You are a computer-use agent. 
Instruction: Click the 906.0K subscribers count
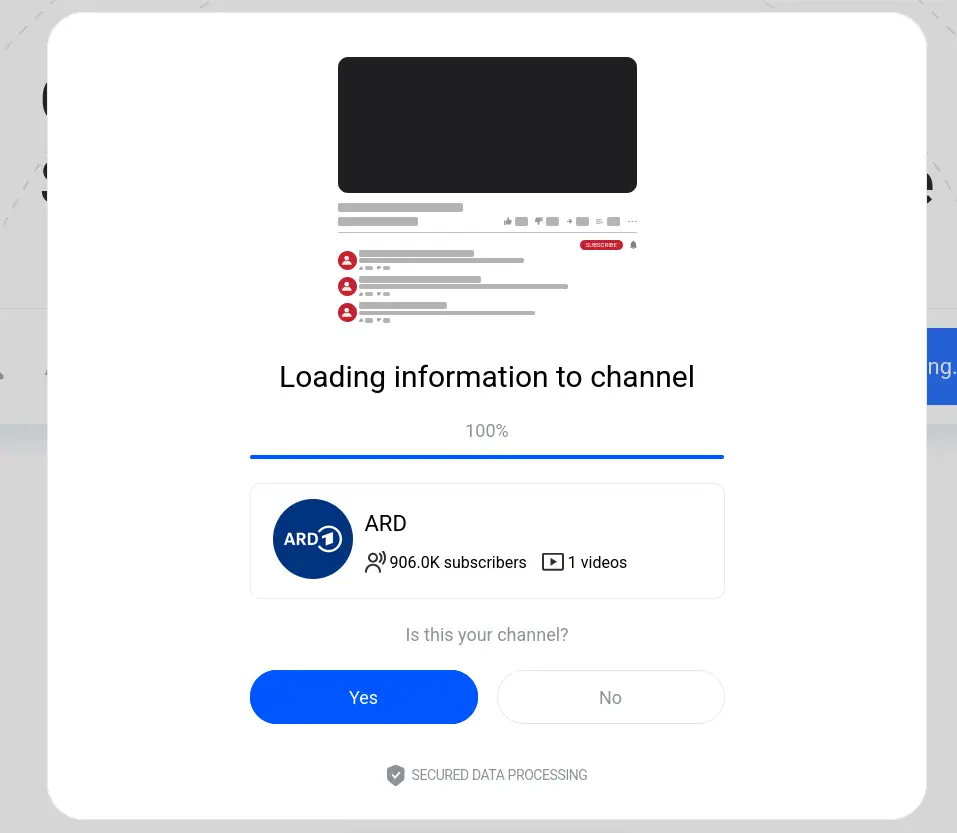click(x=458, y=562)
